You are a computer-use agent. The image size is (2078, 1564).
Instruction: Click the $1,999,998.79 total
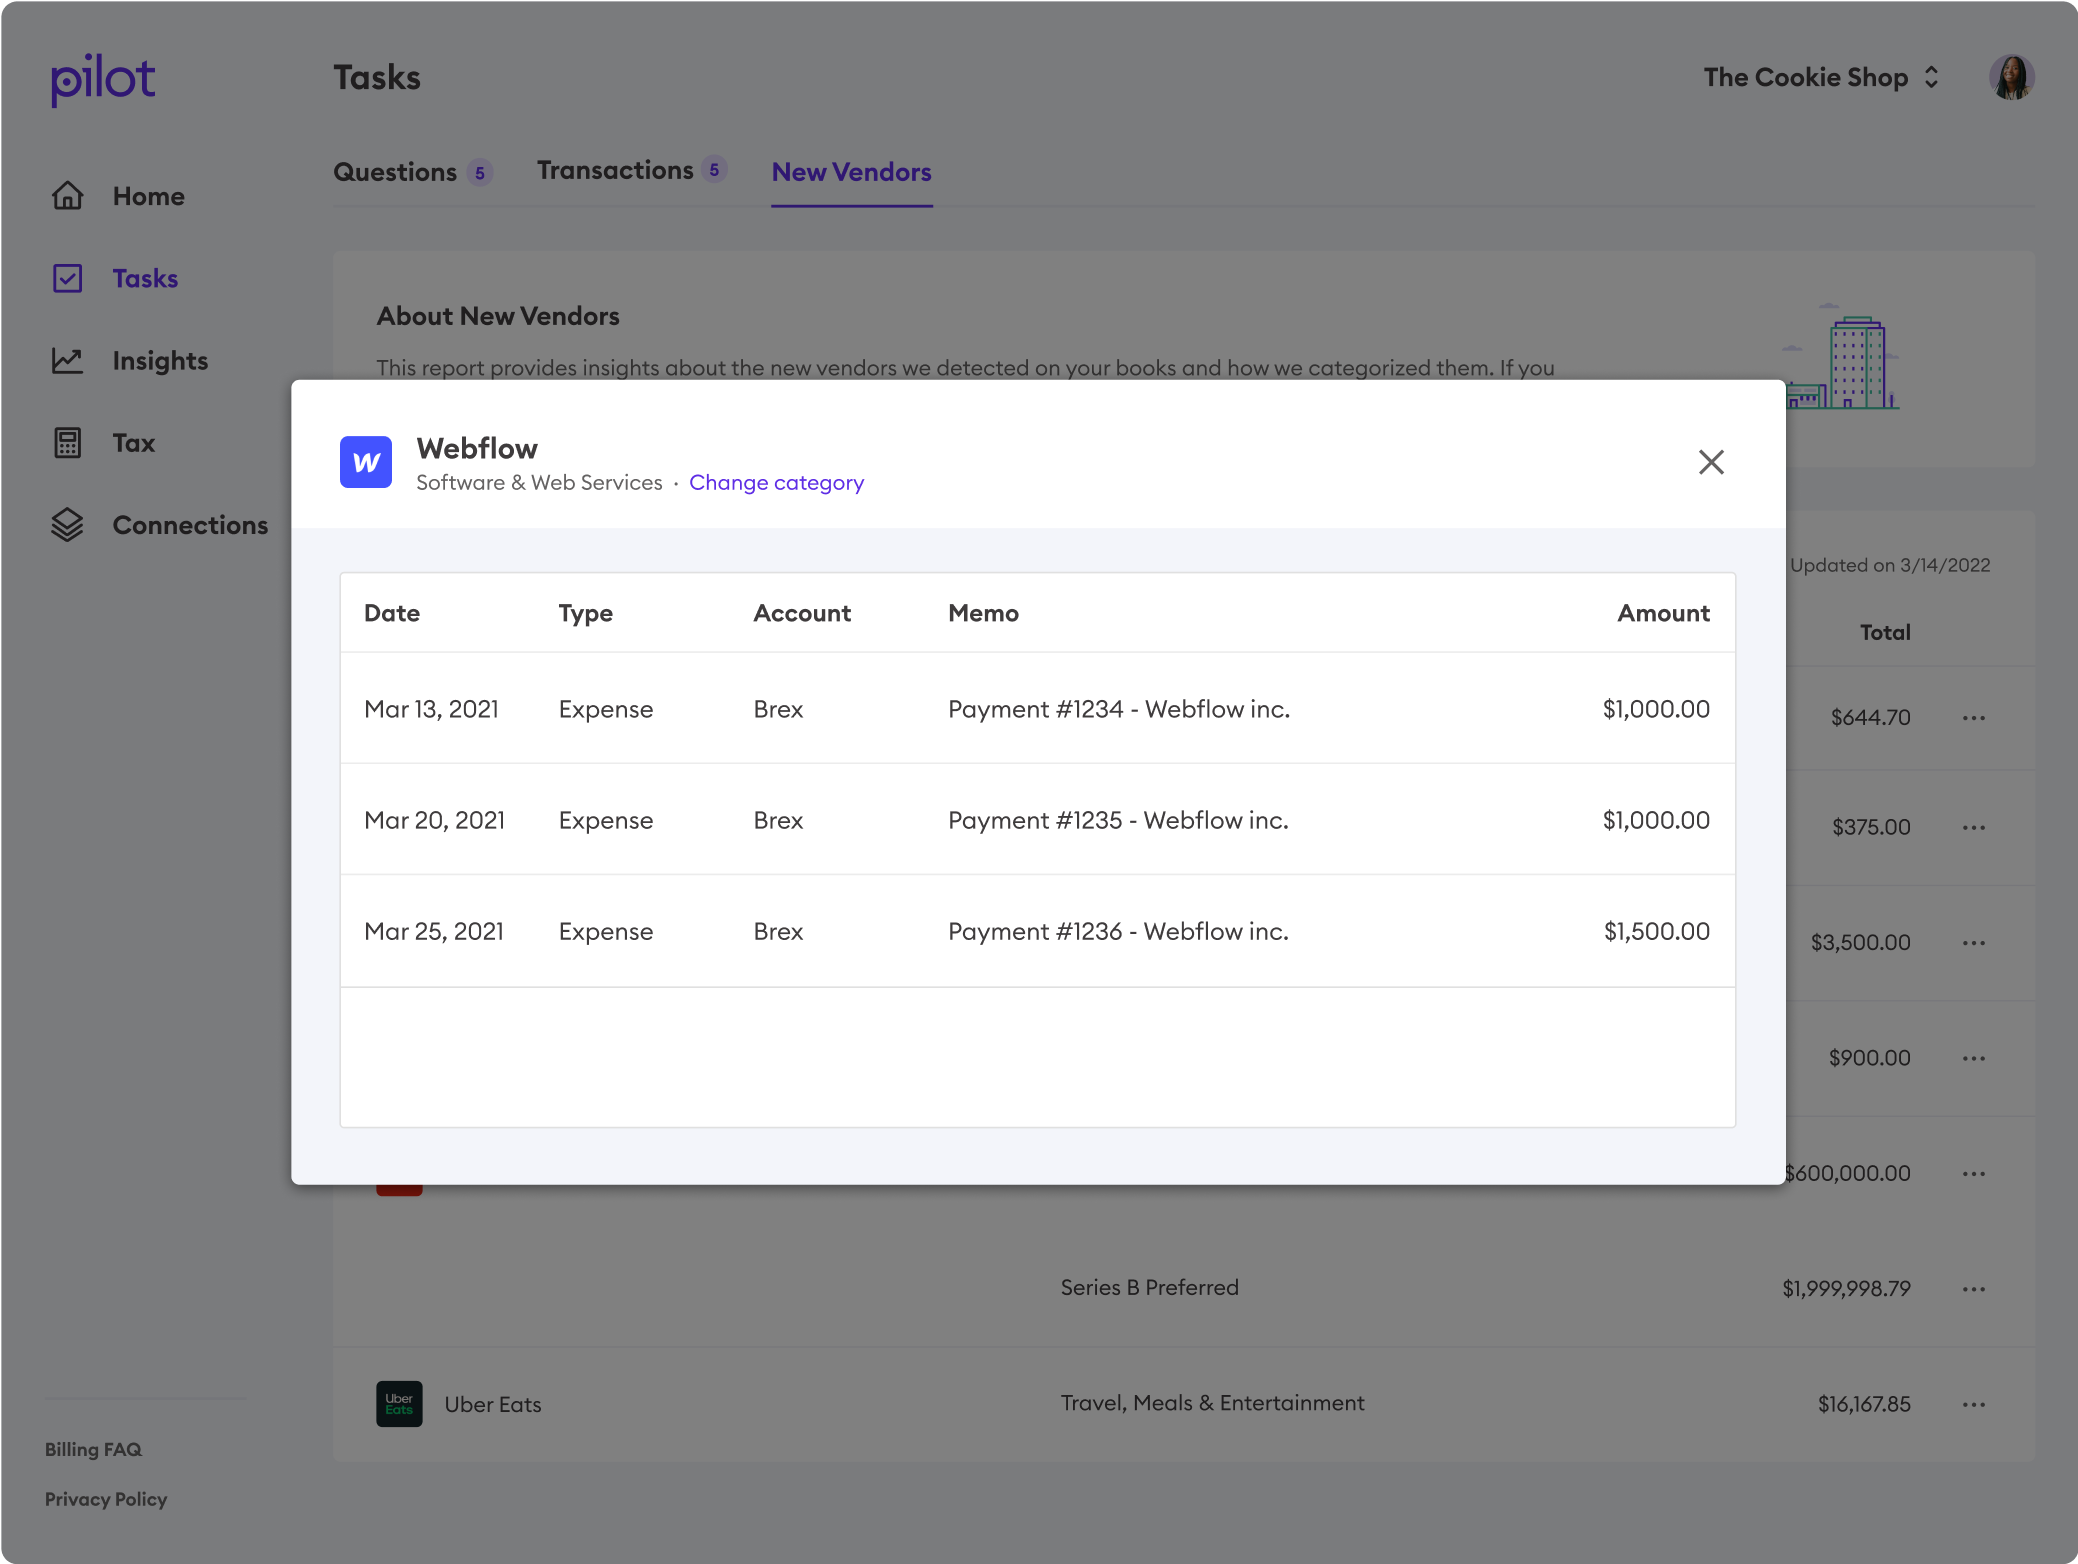click(x=1846, y=1288)
